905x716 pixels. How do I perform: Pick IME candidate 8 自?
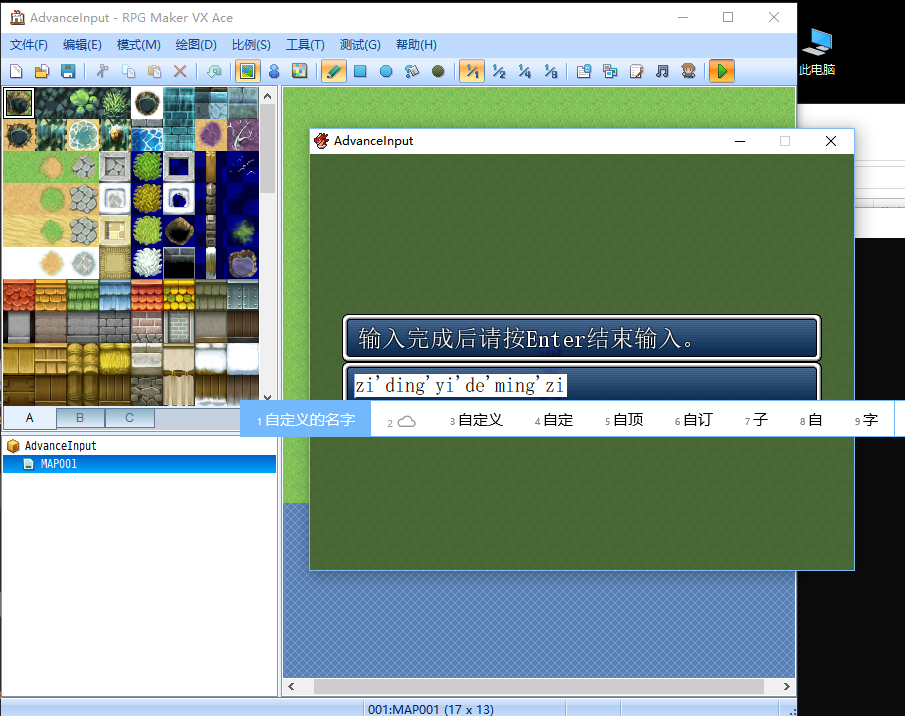point(811,420)
